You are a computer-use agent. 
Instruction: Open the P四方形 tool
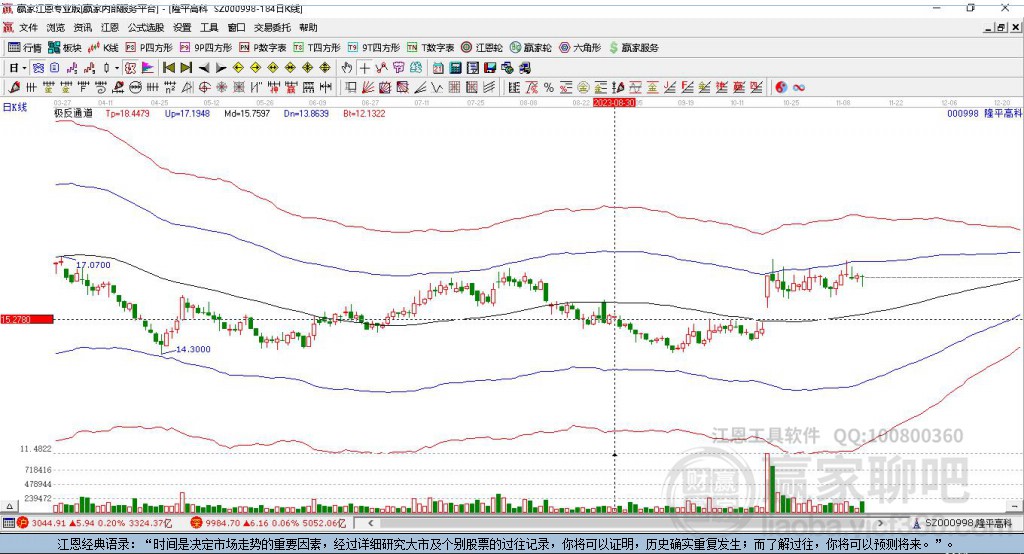[x=149, y=48]
